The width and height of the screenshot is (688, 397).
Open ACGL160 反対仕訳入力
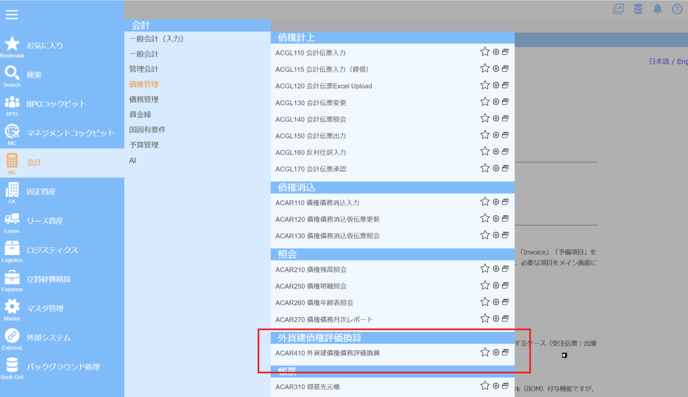(x=310, y=153)
